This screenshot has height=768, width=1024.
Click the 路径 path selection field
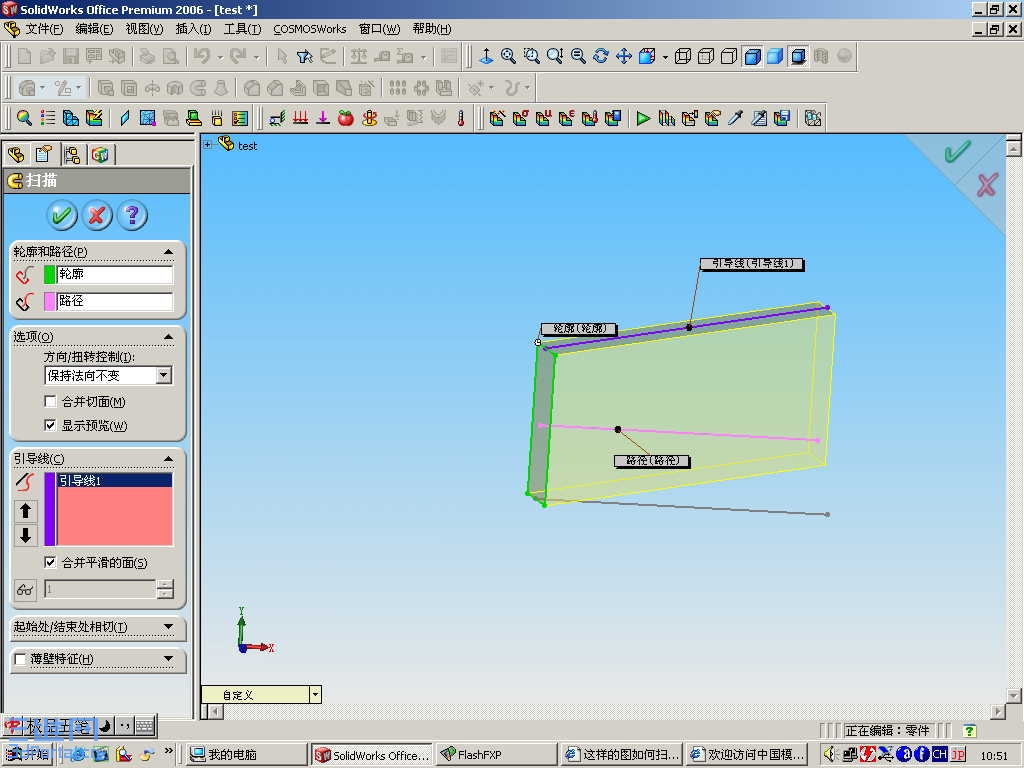[x=114, y=301]
